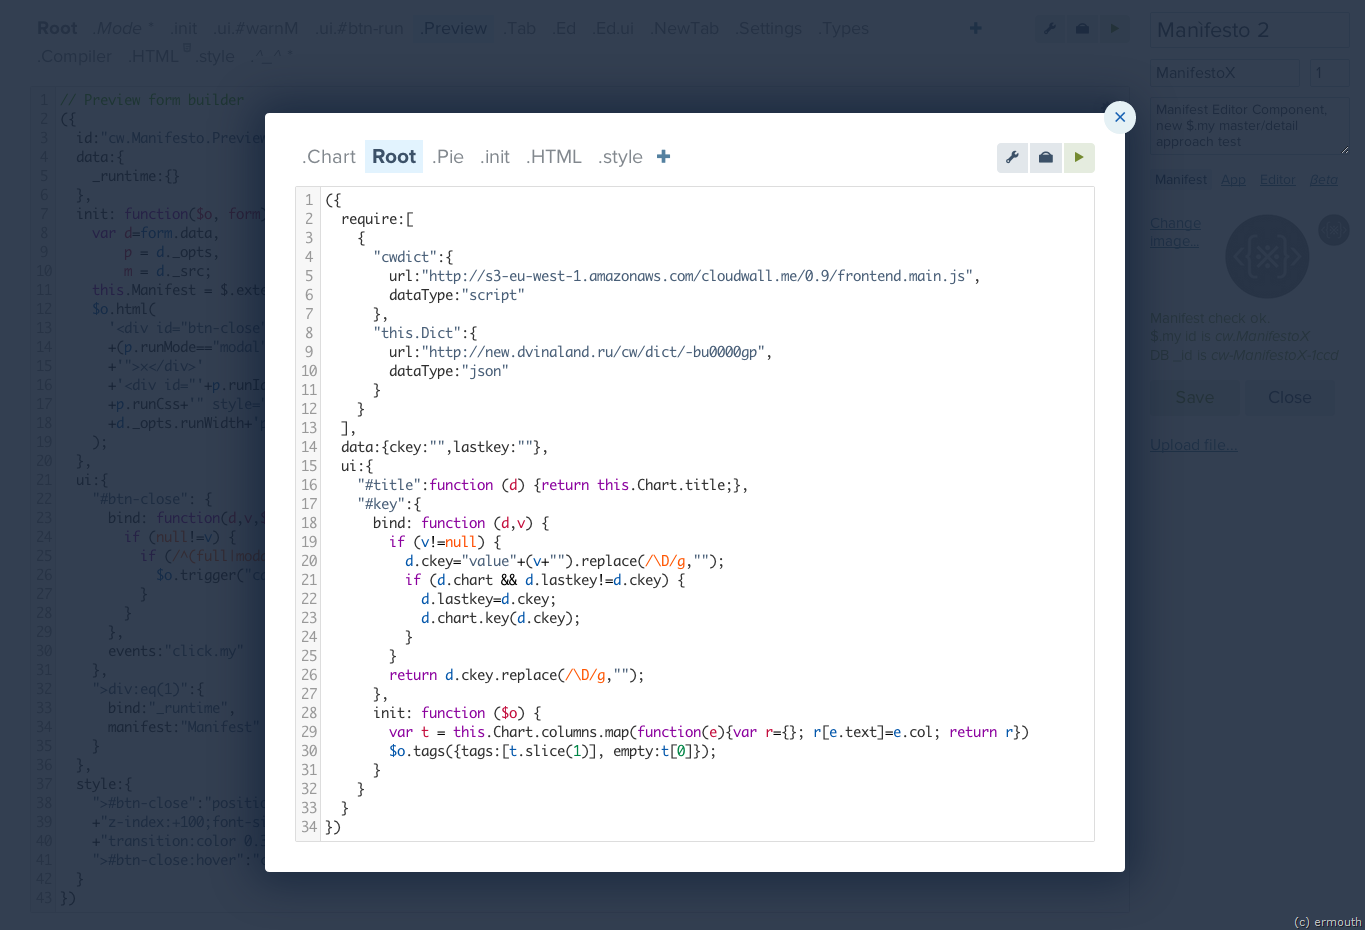This screenshot has width=1365, height=930.
Task: Open the .Pie tab in the modal
Action: coord(448,157)
